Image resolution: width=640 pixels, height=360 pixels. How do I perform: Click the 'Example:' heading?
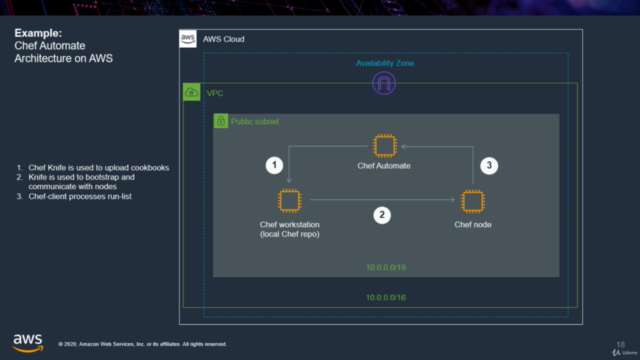[x=38, y=33]
